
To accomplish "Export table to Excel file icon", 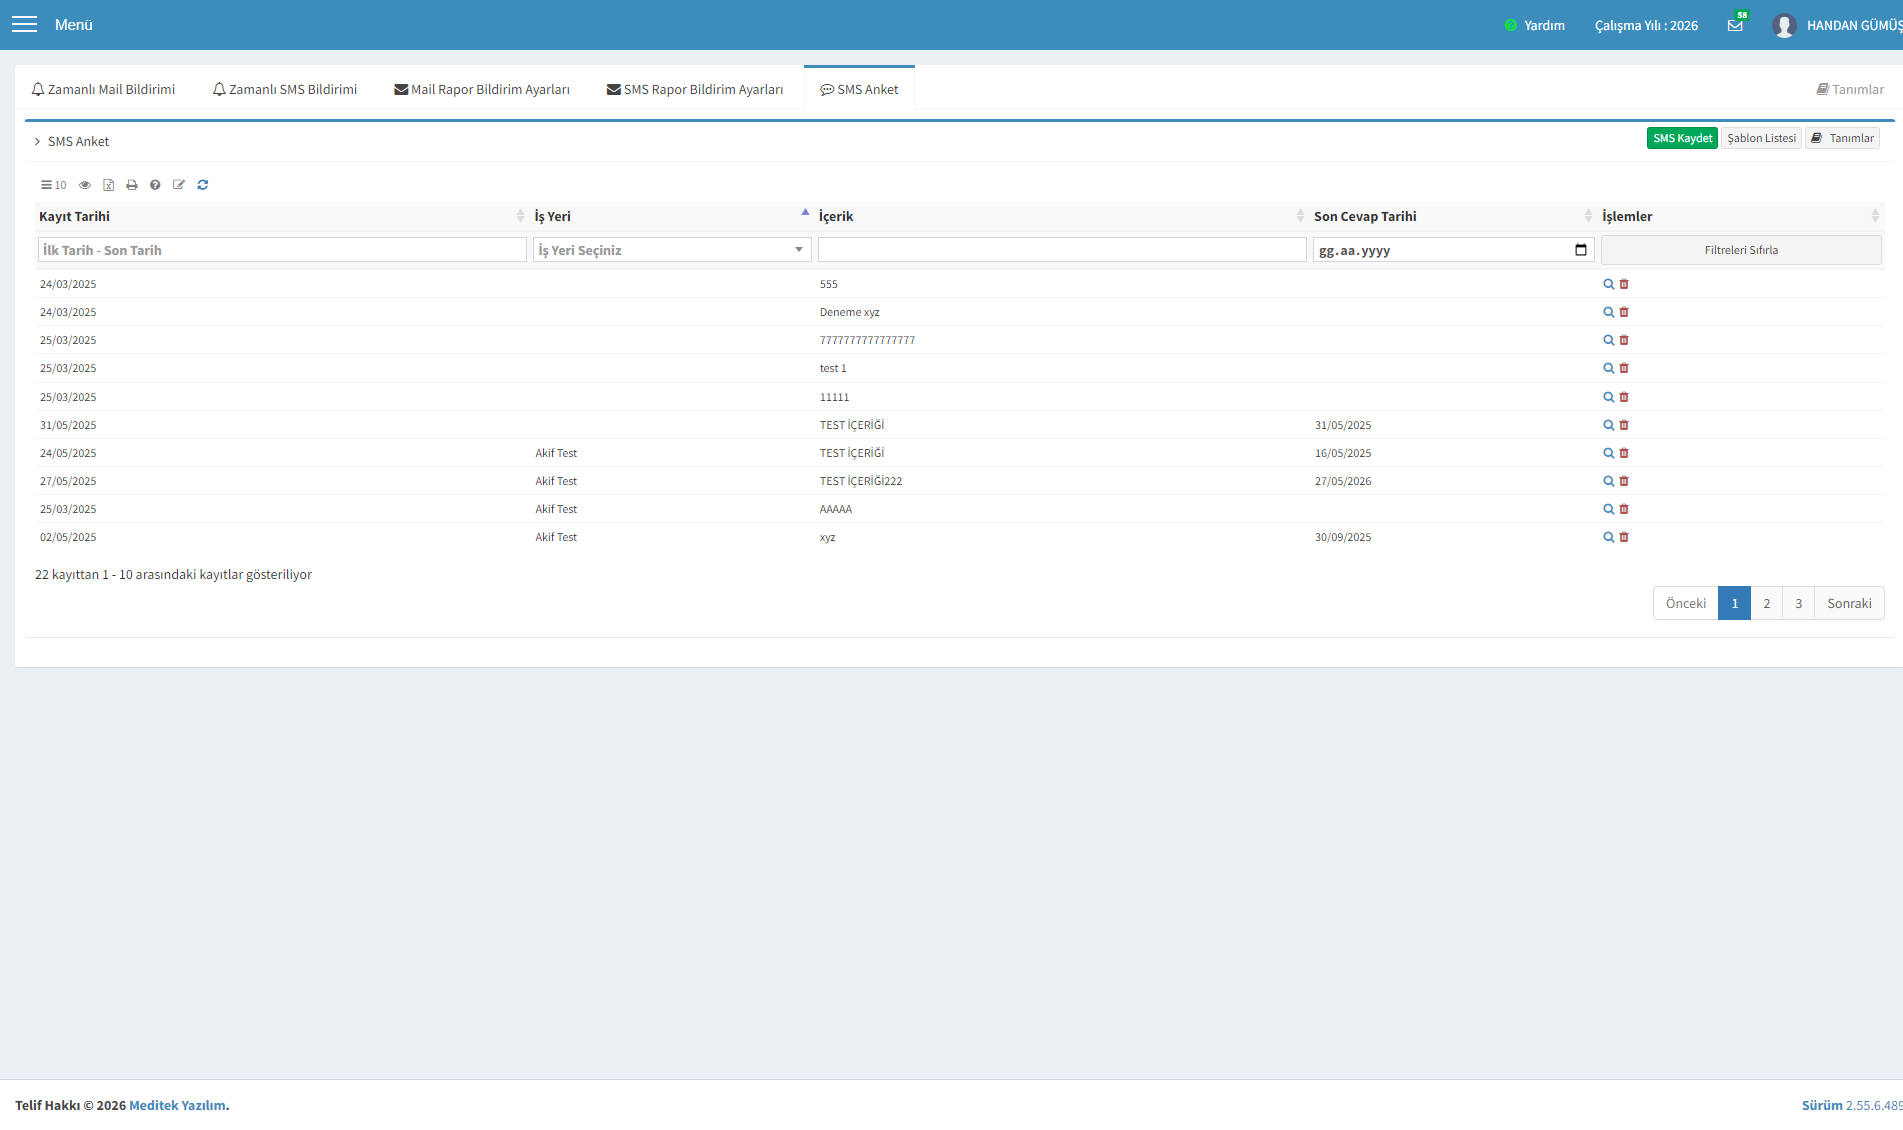I will pos(108,185).
